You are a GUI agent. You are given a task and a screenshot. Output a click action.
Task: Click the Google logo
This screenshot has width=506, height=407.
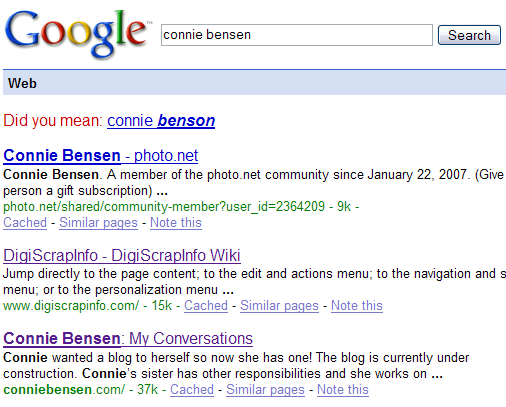pyautogui.click(x=77, y=34)
